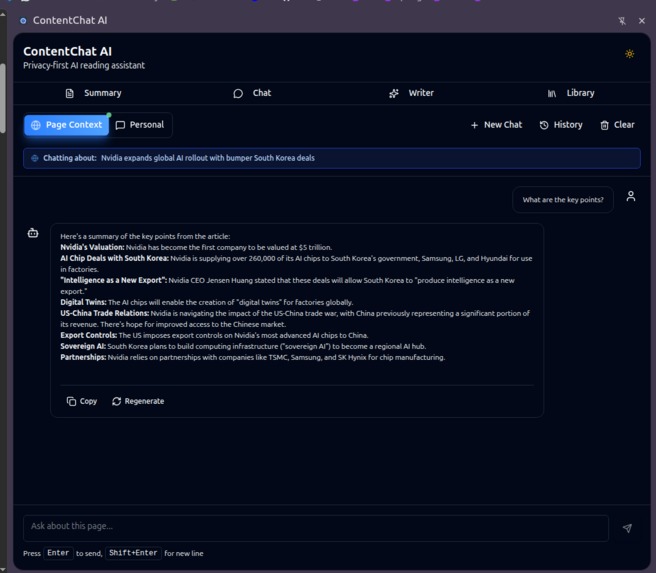The image size is (656, 573).
Task: Click the Copy clipboard icon
Action: (72, 401)
